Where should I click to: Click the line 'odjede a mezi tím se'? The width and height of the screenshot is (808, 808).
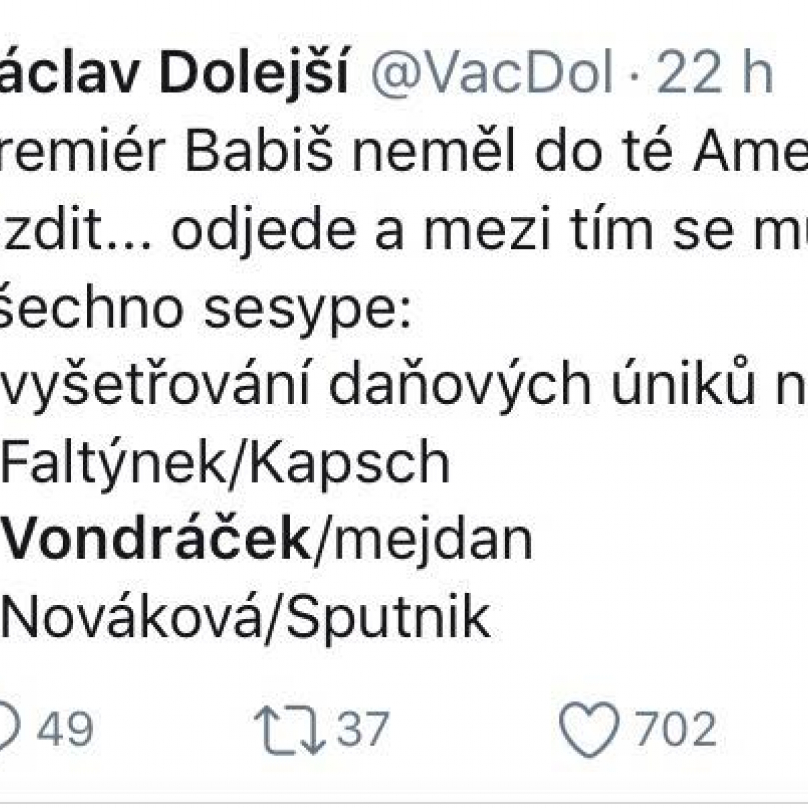[404, 229]
